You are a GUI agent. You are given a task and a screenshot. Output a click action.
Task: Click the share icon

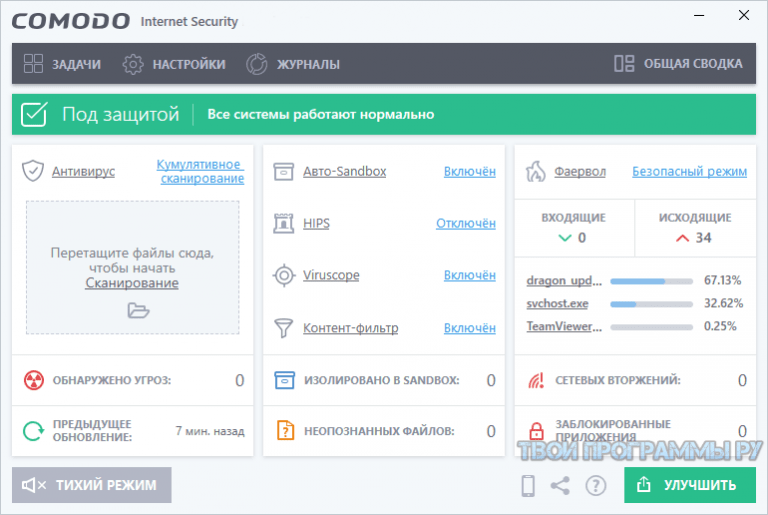tap(560, 486)
